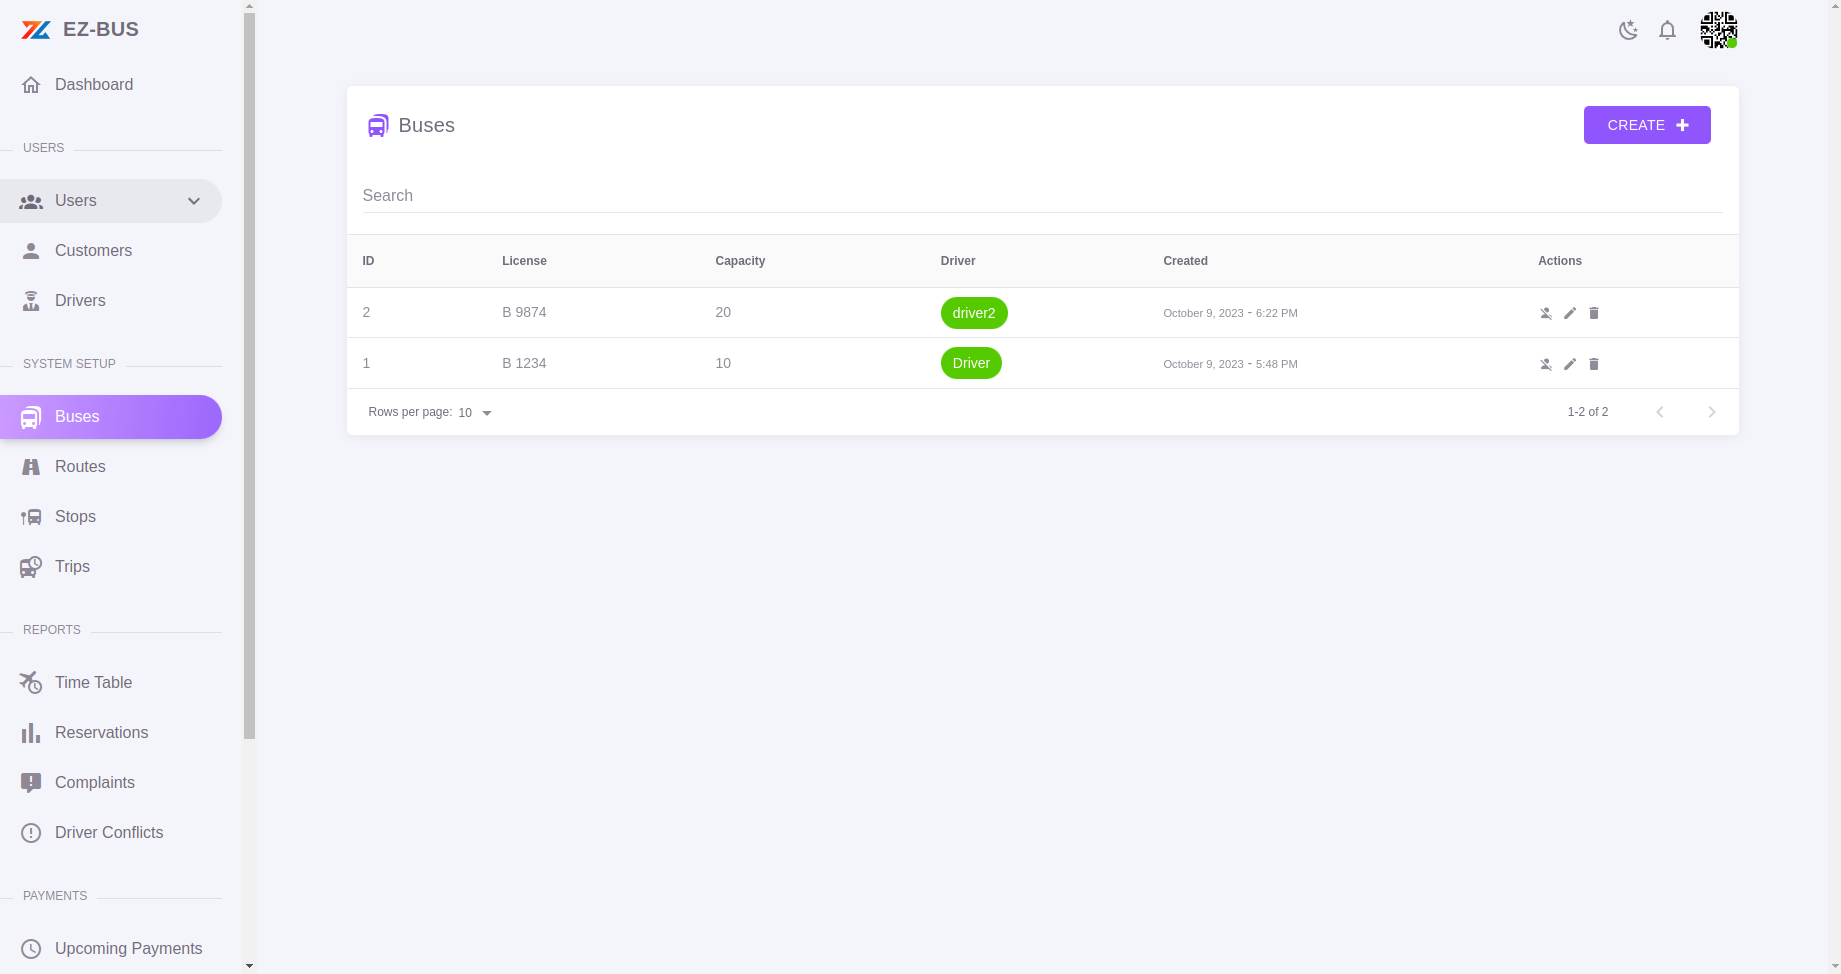This screenshot has width=1841, height=974.
Task: Toggle dark mode moon icon
Action: [1628, 30]
